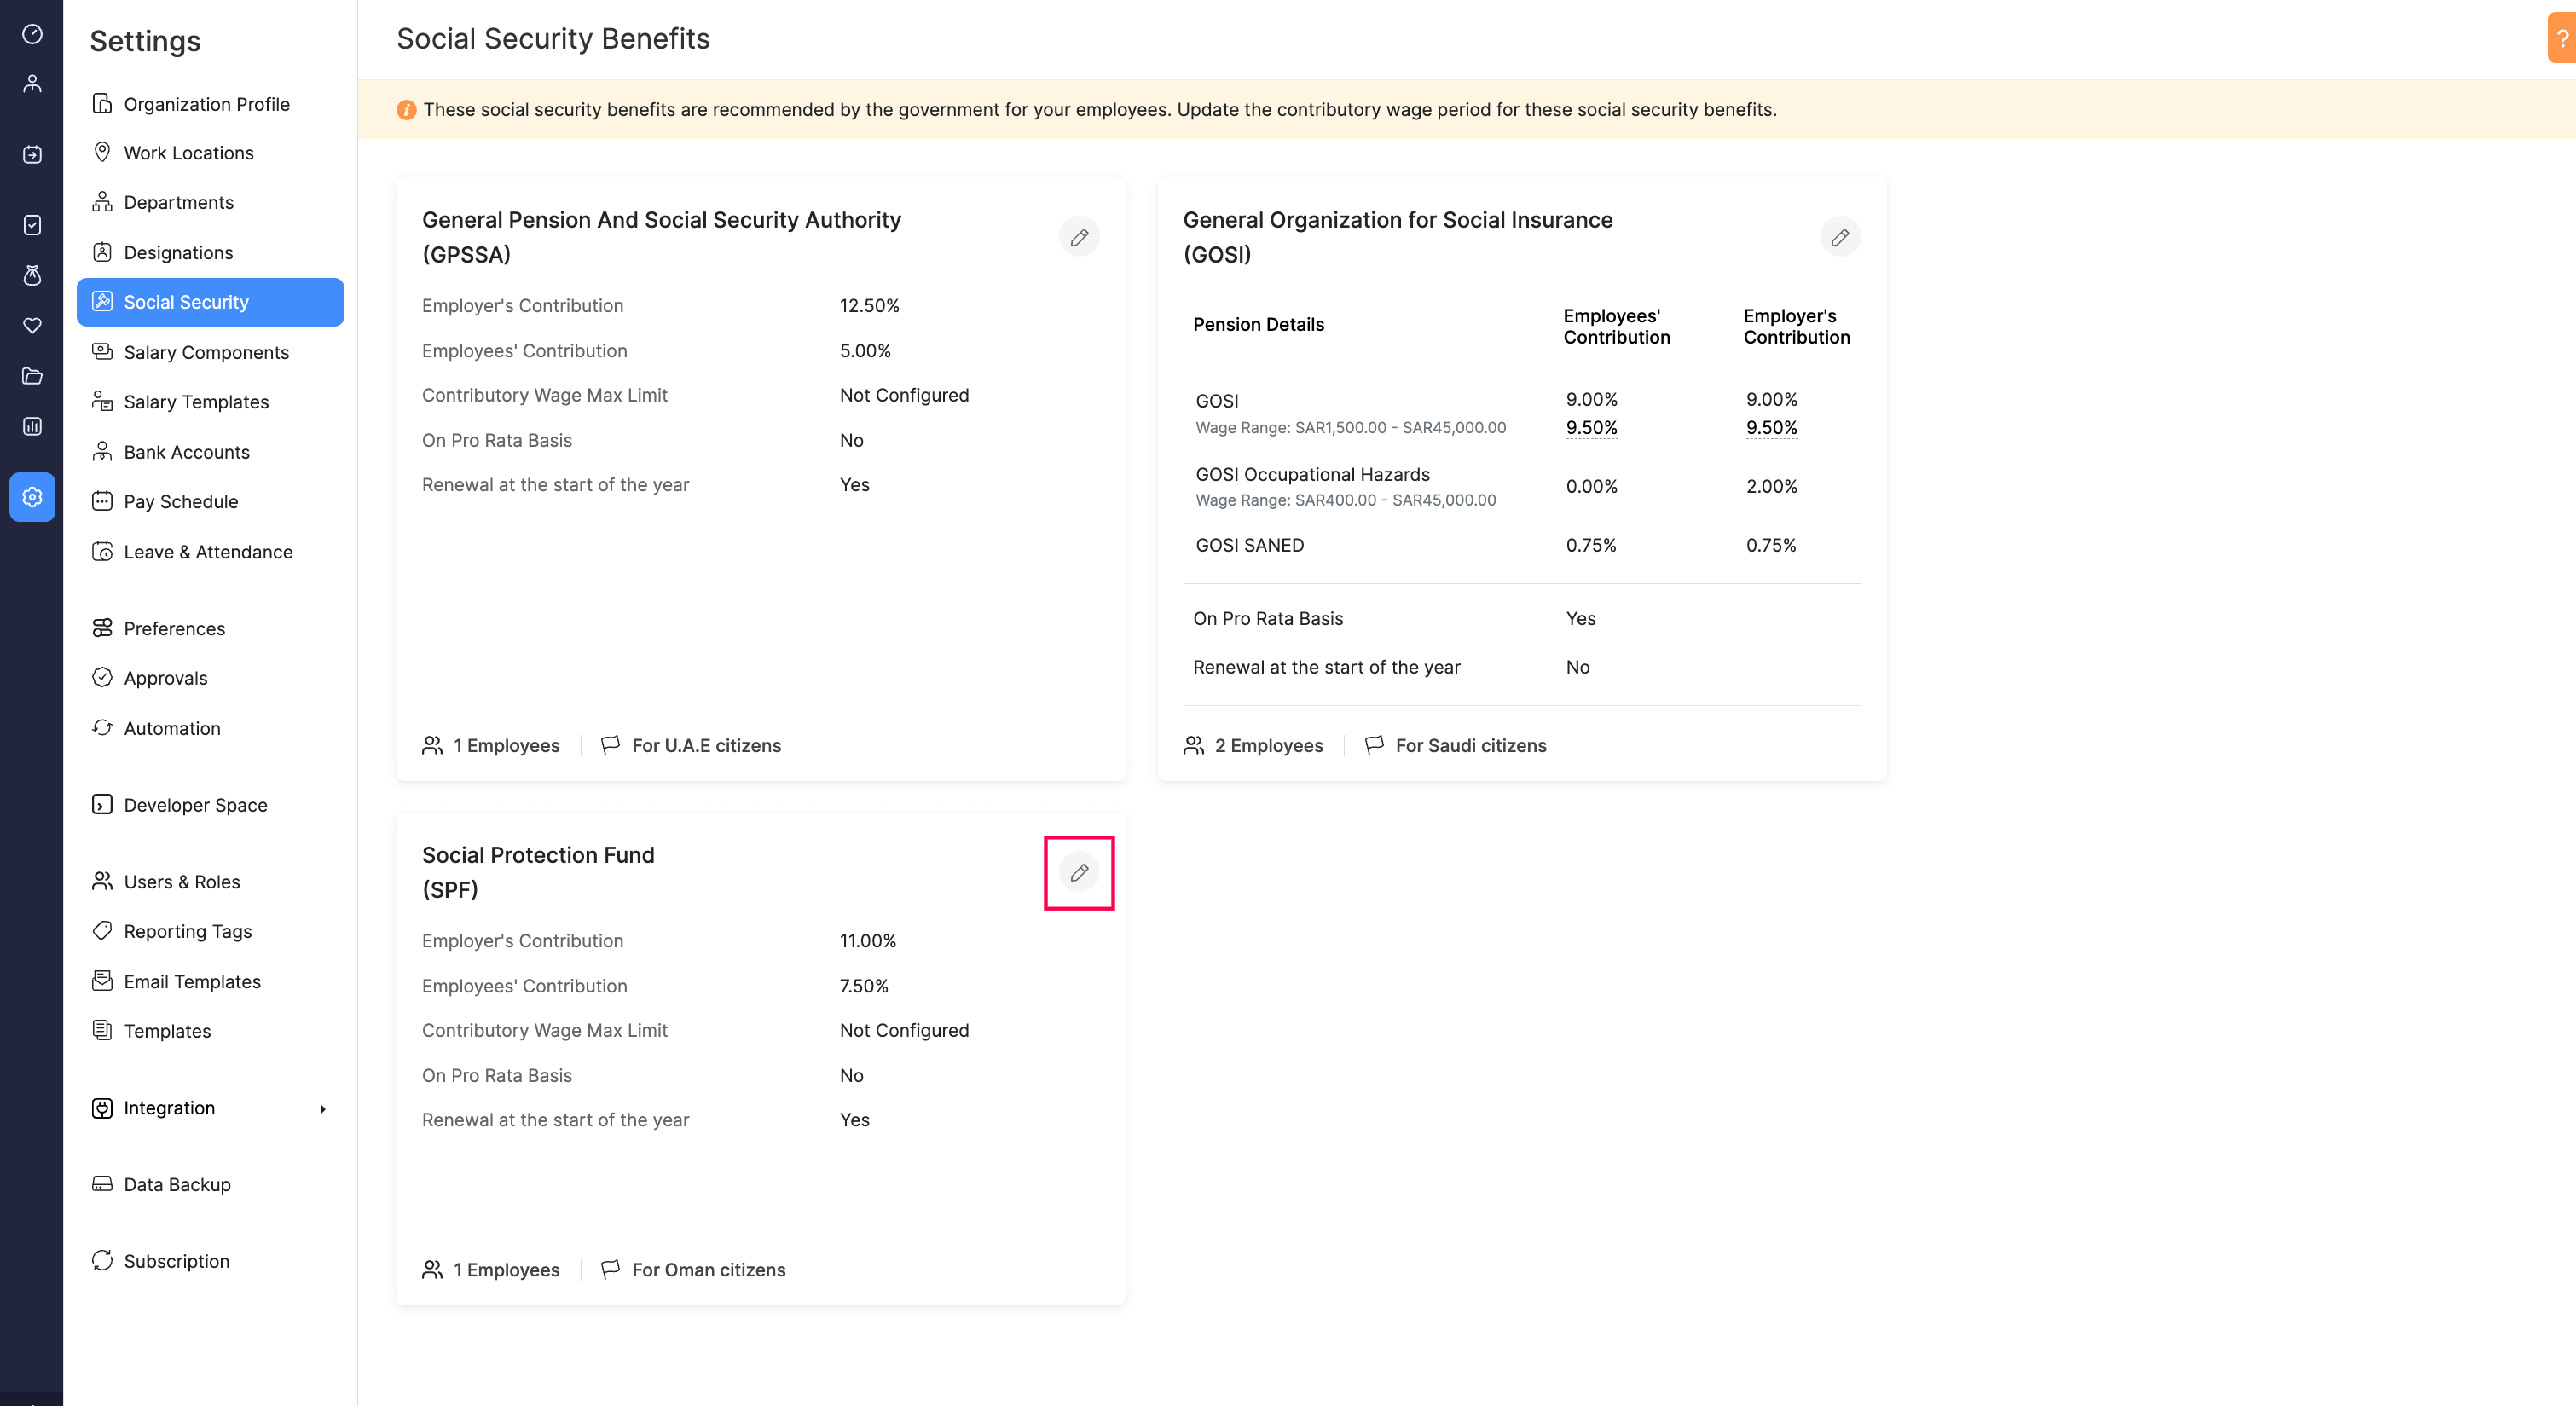2576x1406 pixels.
Task: Open Email Templates settings
Action: (192, 981)
